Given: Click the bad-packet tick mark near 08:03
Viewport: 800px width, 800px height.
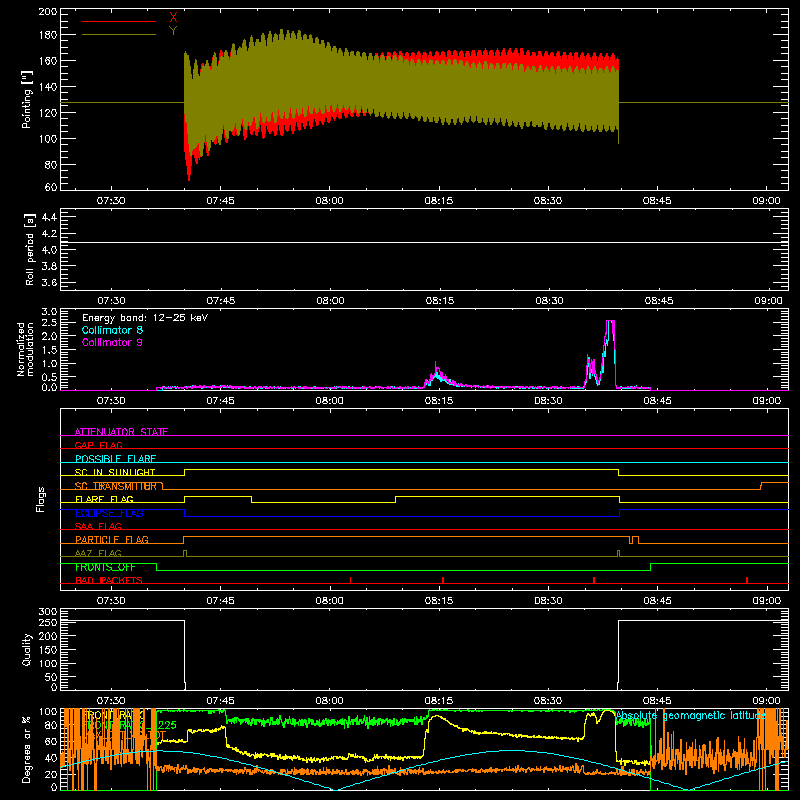Looking at the screenshot, I should pyautogui.click(x=351, y=580).
